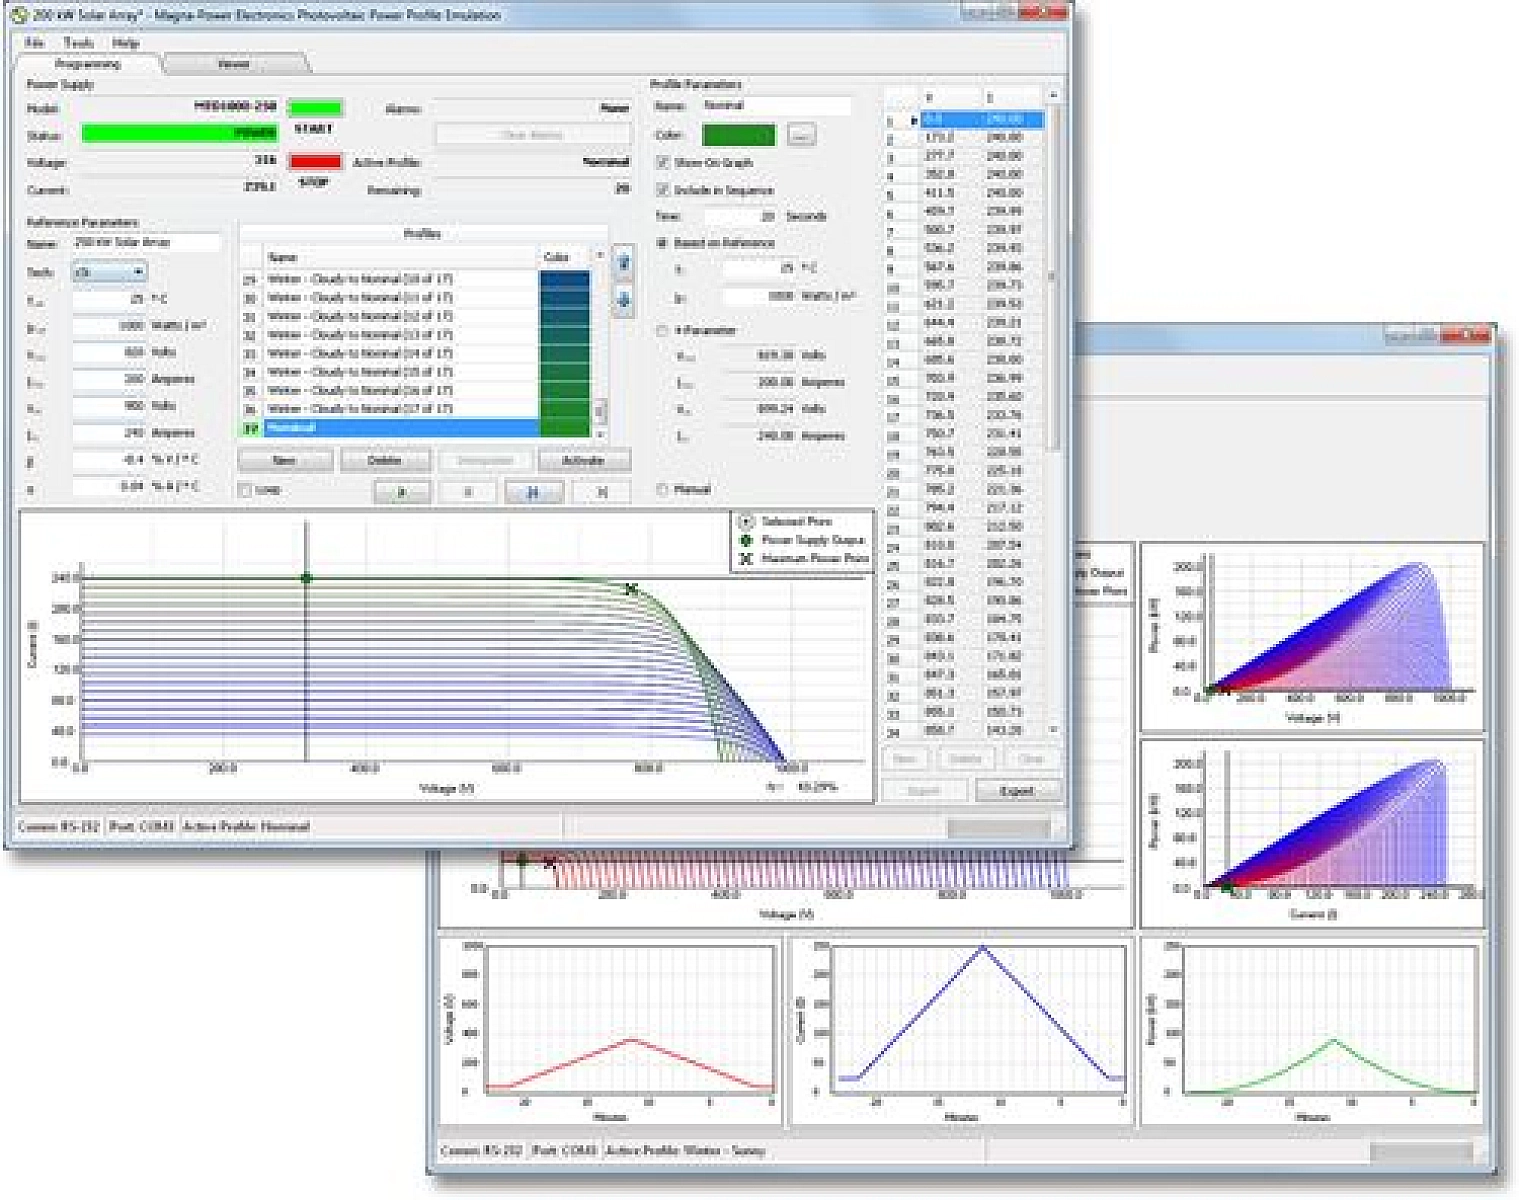The width and height of the screenshot is (1519, 1200).
Task: Toggle the Loop checkbox
Action: coord(246,490)
